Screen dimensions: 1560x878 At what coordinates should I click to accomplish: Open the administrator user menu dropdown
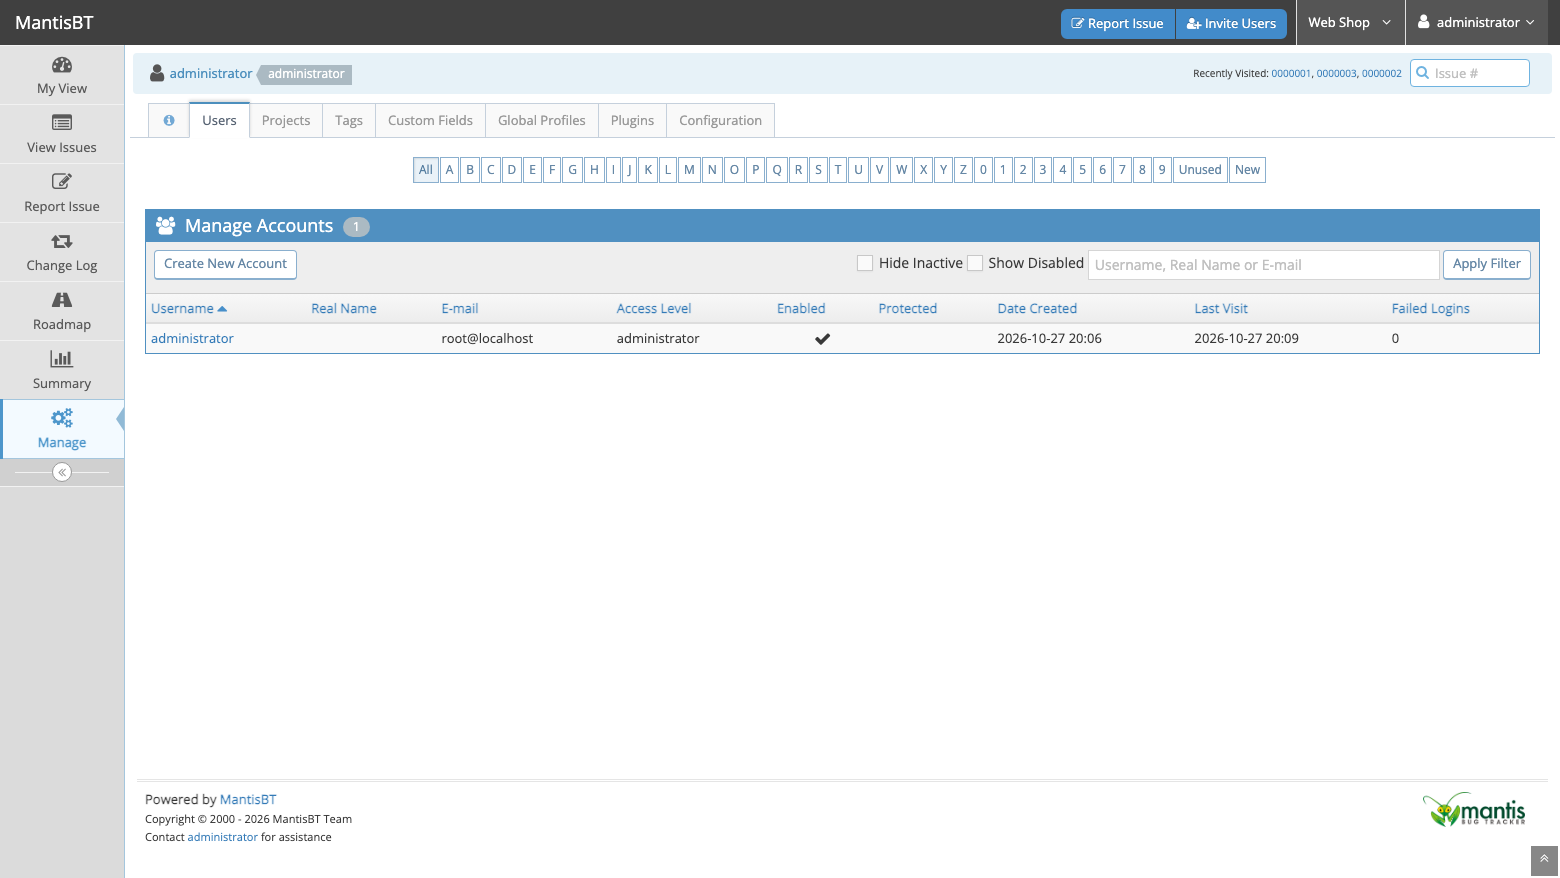[x=1476, y=22]
